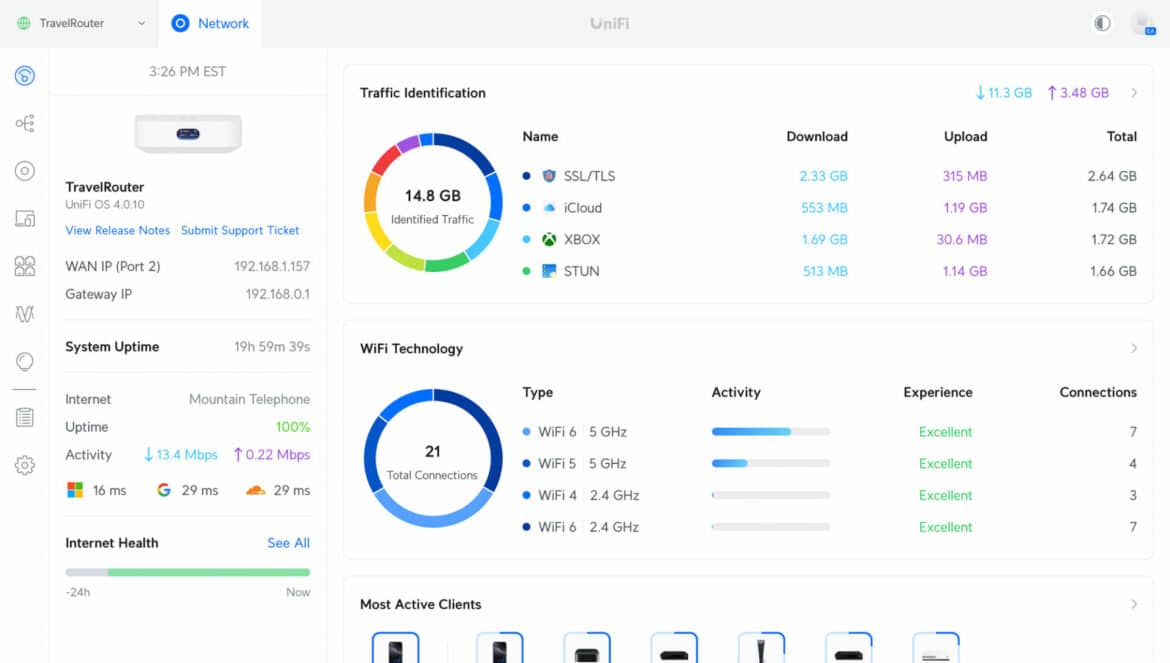Open the Dashboard sidebar icon
Image resolution: width=1170 pixels, height=663 pixels.
coord(25,75)
